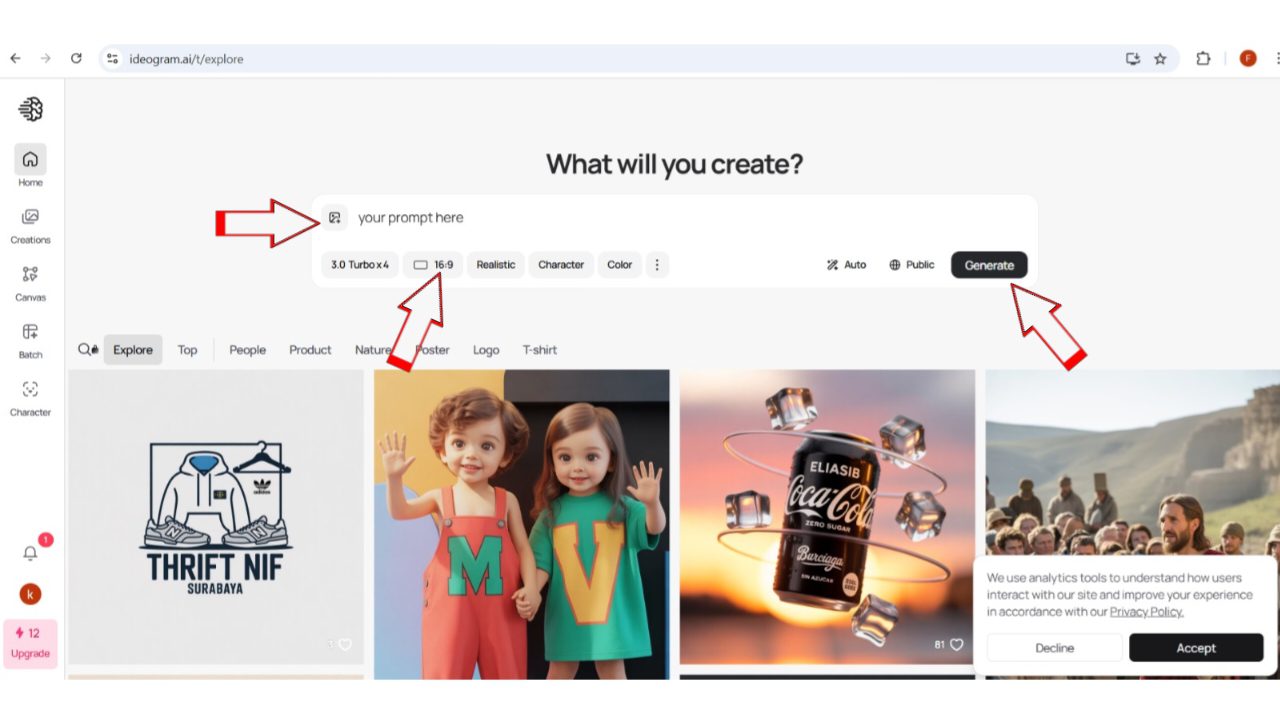Viewport: 1280px width, 720px height.
Task: Bookmark page with star icon
Action: pyautogui.click(x=1160, y=59)
